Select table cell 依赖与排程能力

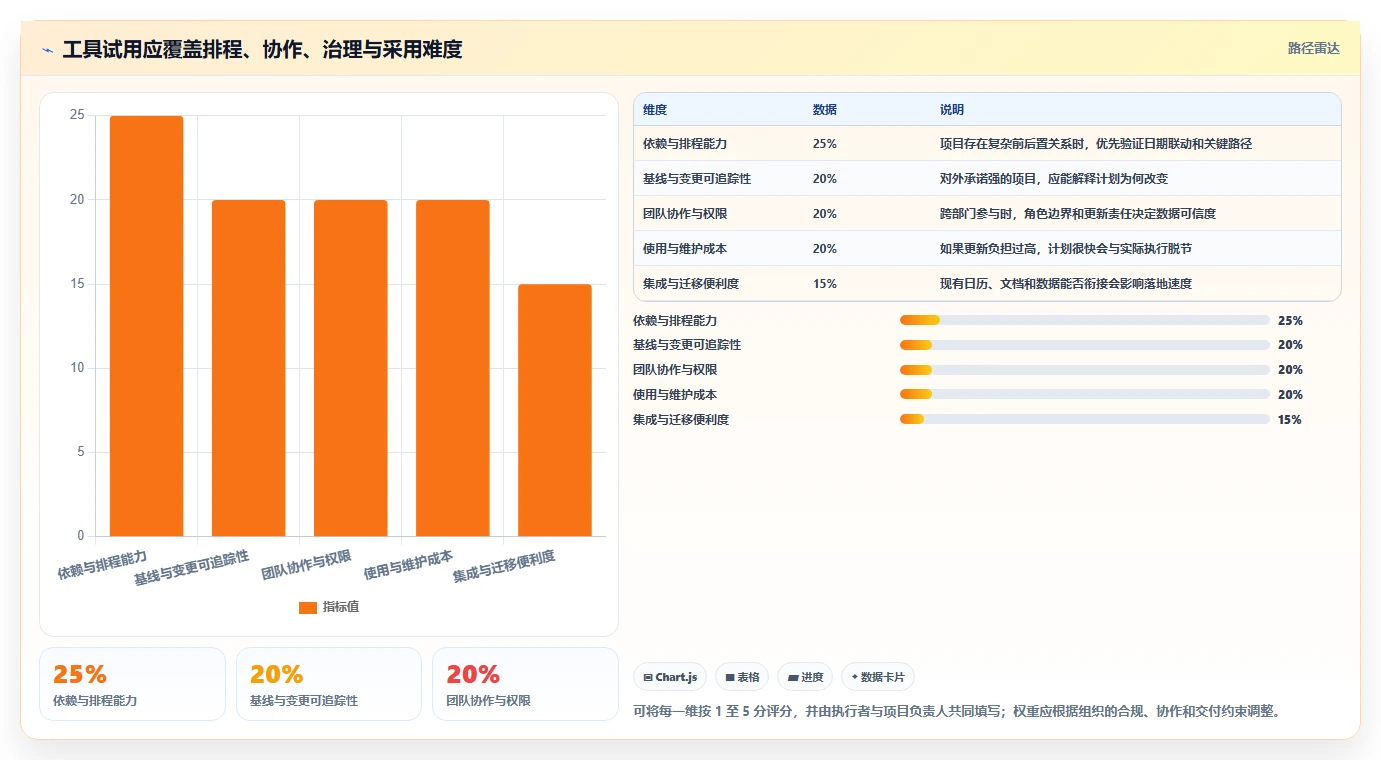tap(685, 144)
